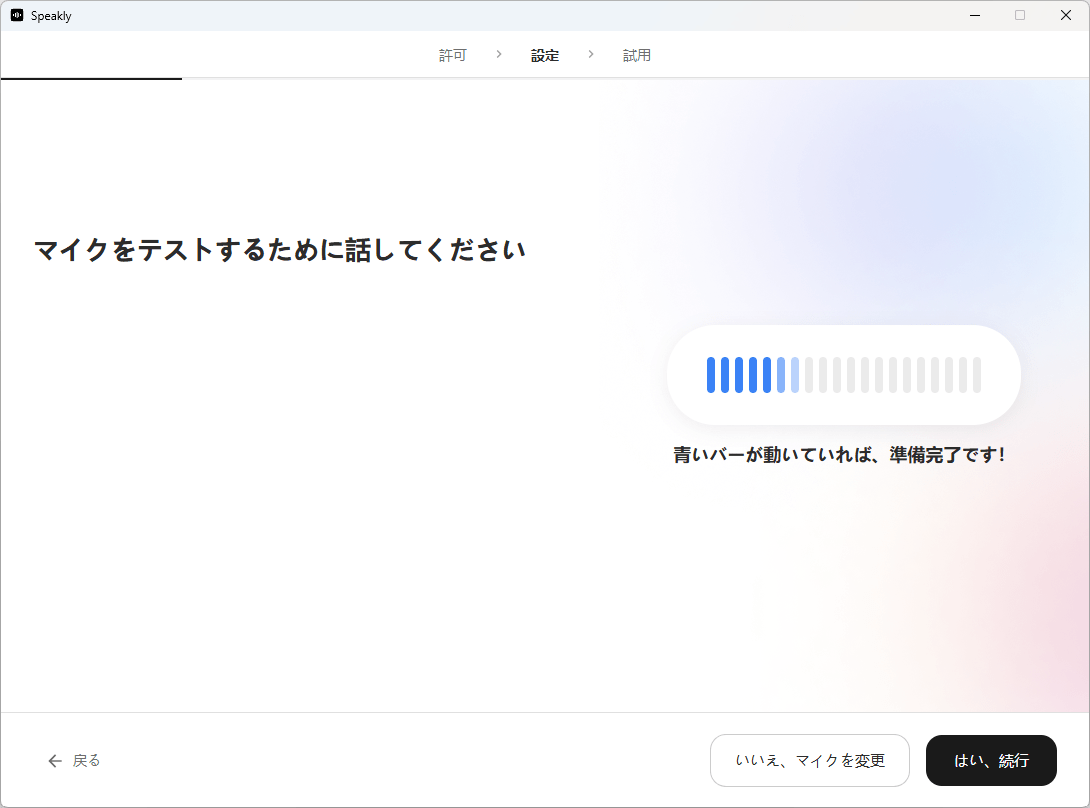This screenshot has width=1090, height=808.
Task: Click the setup progress line under the header
Action: pyautogui.click(x=91, y=78)
